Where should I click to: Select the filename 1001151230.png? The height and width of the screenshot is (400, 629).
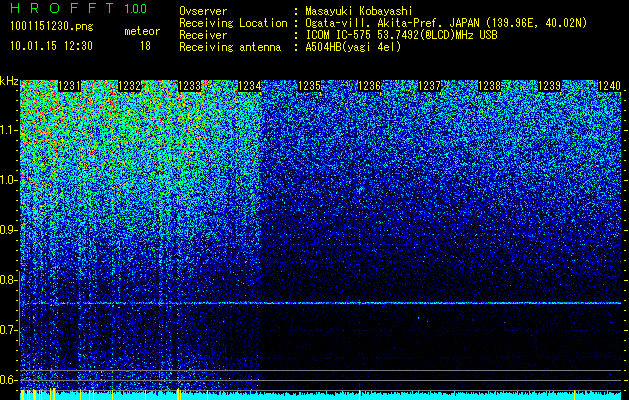tap(52, 27)
